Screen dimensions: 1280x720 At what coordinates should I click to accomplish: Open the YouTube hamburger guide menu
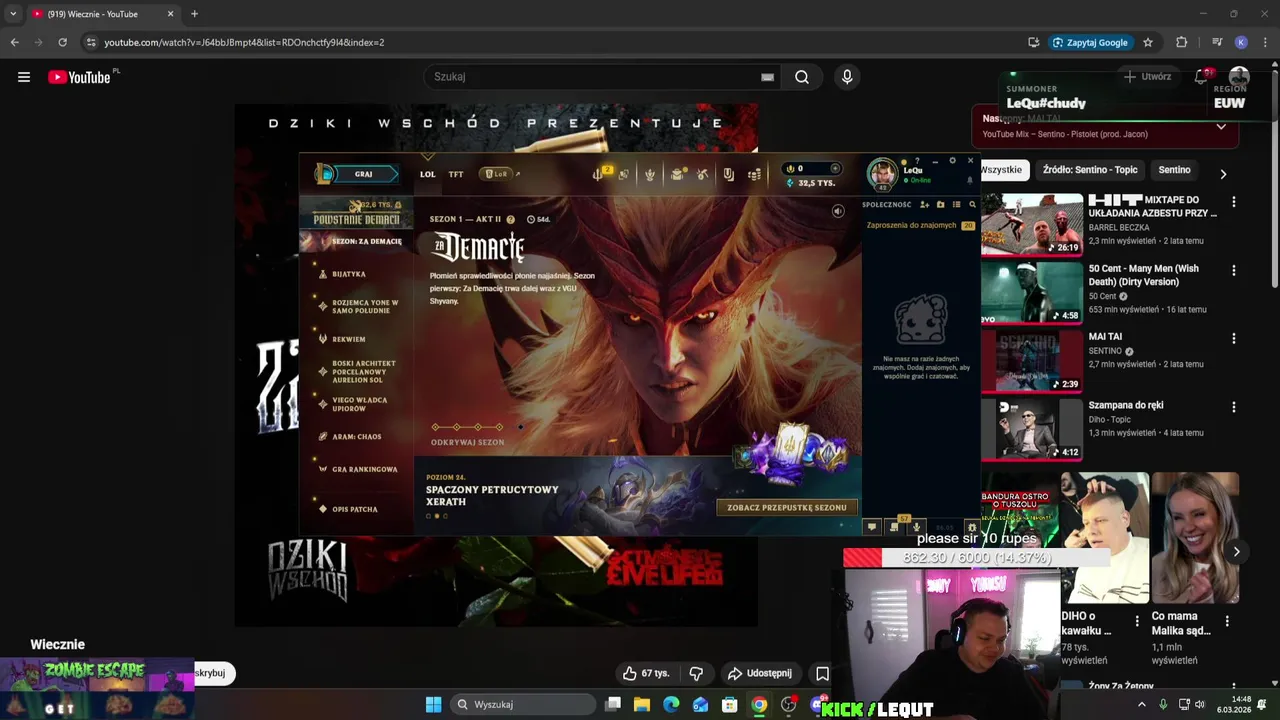24,77
